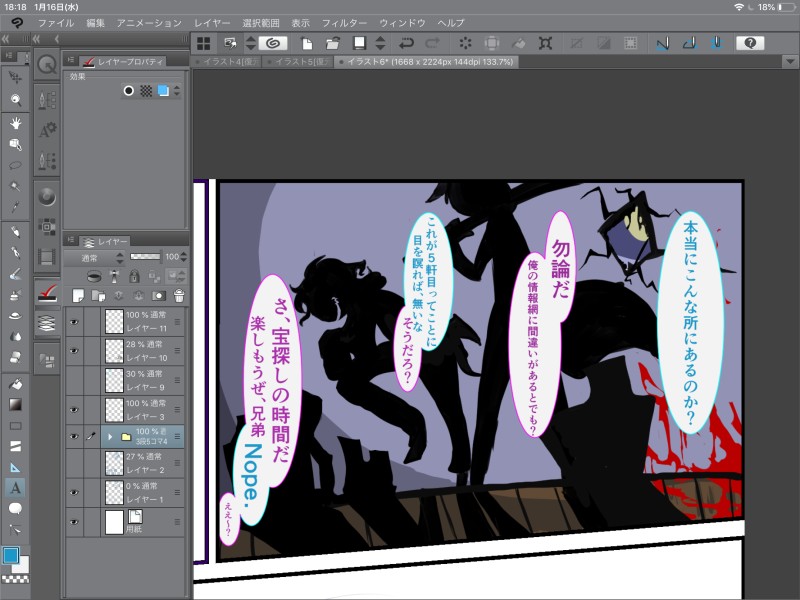The height and width of the screenshot is (600, 800).
Task: Select the Auto select magic wand tool
Action: point(15,186)
